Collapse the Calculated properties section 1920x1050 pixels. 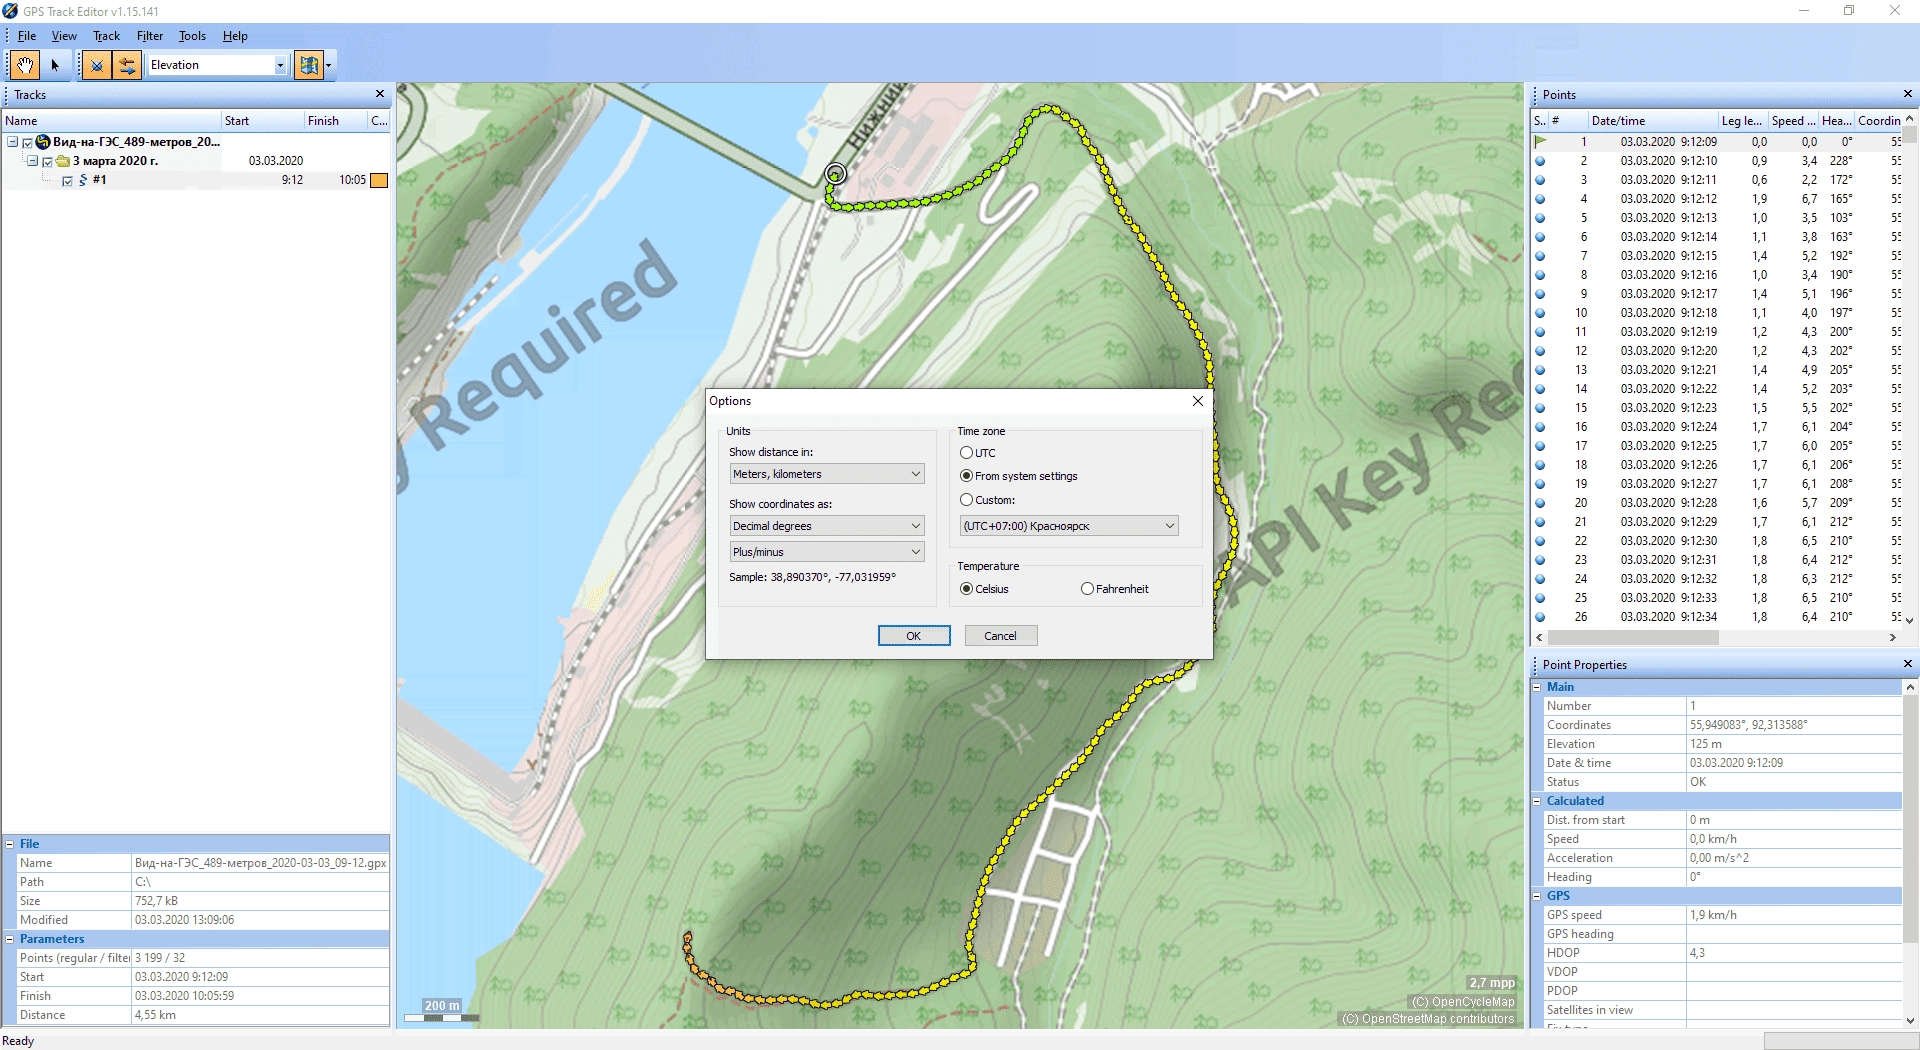1538,801
